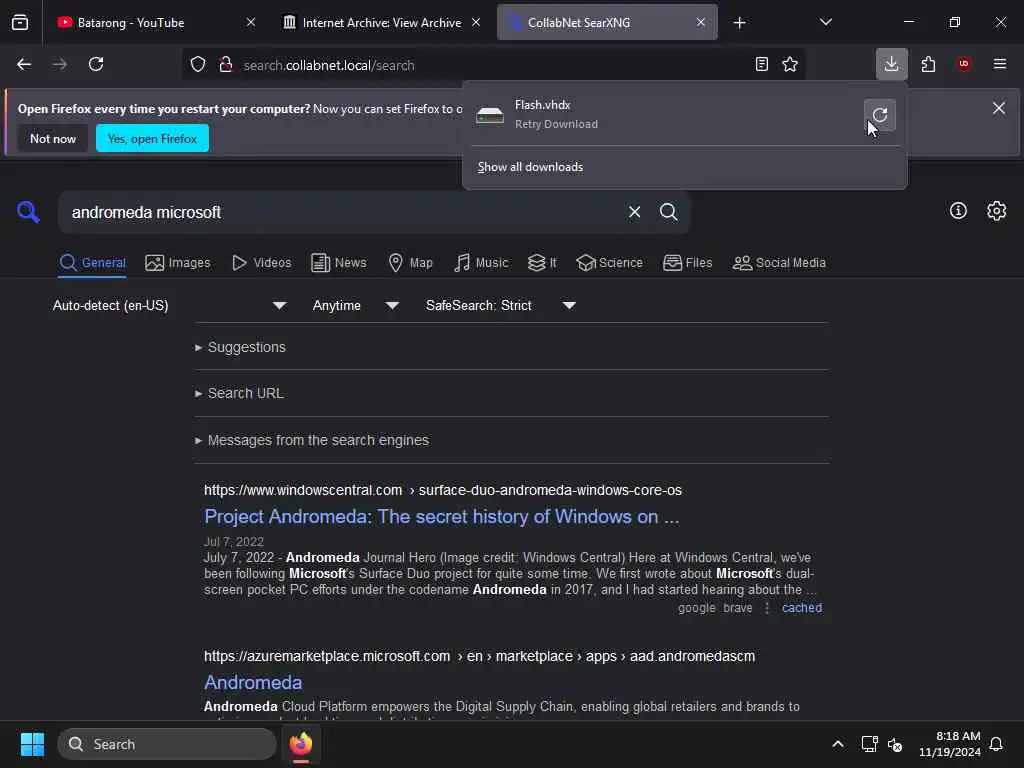Open the SearXNG about info icon

click(x=958, y=210)
